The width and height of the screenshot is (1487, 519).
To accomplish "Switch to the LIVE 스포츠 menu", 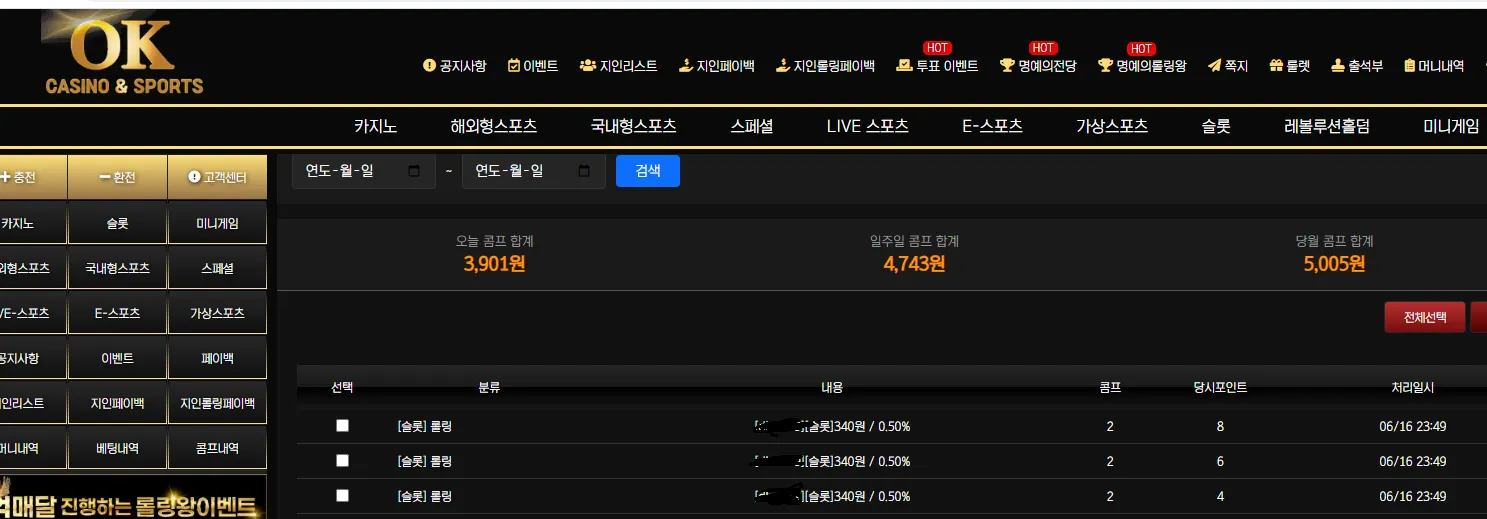I will coord(867,126).
